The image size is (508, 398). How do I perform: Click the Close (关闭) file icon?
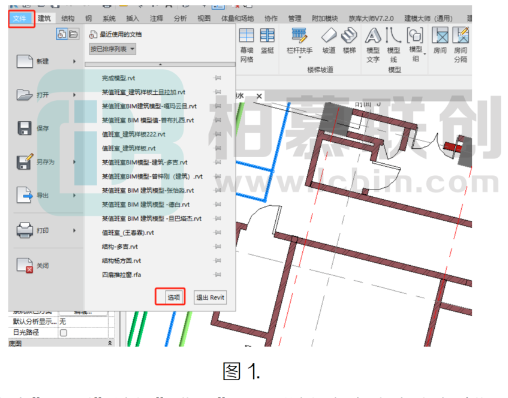point(25,265)
